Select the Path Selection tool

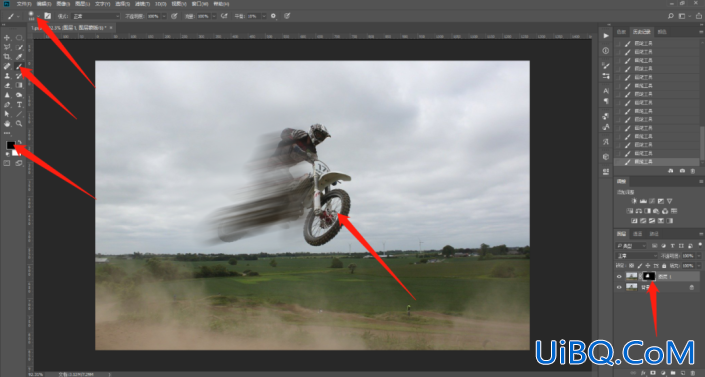click(x=7, y=114)
